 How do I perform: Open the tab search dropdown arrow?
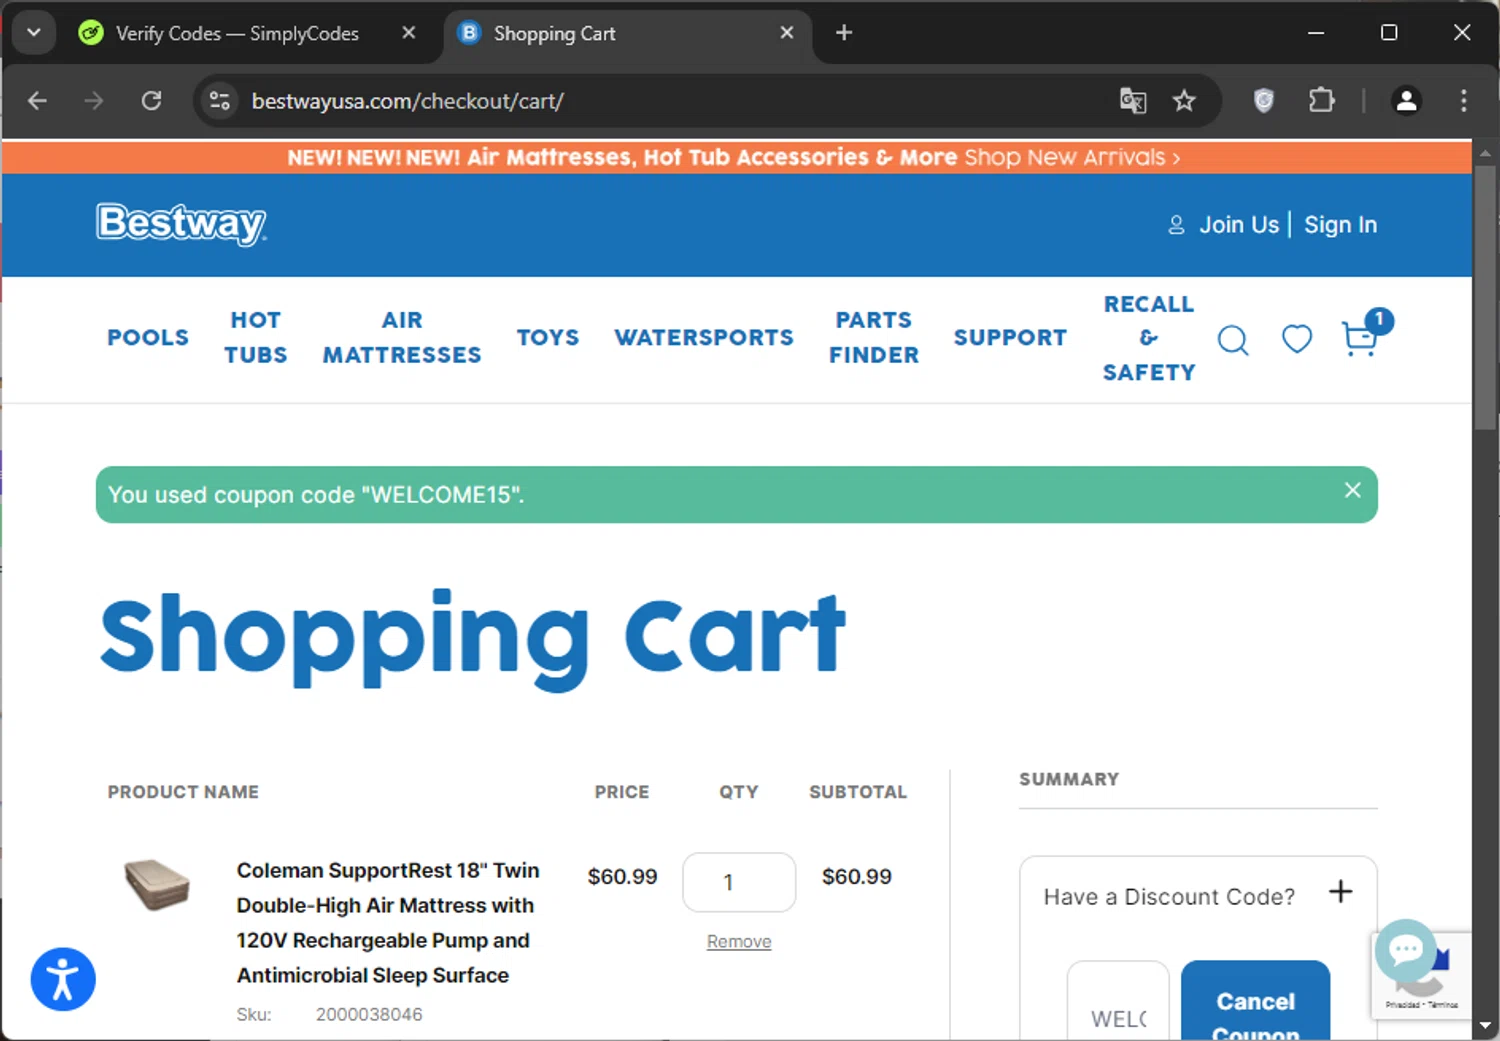(34, 33)
